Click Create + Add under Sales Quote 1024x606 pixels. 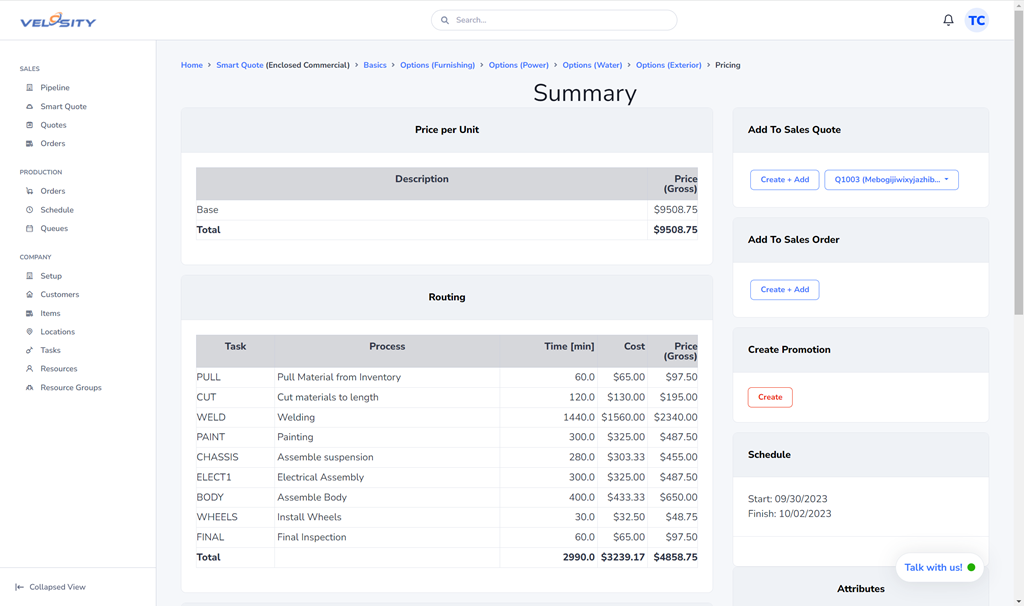[784, 180]
